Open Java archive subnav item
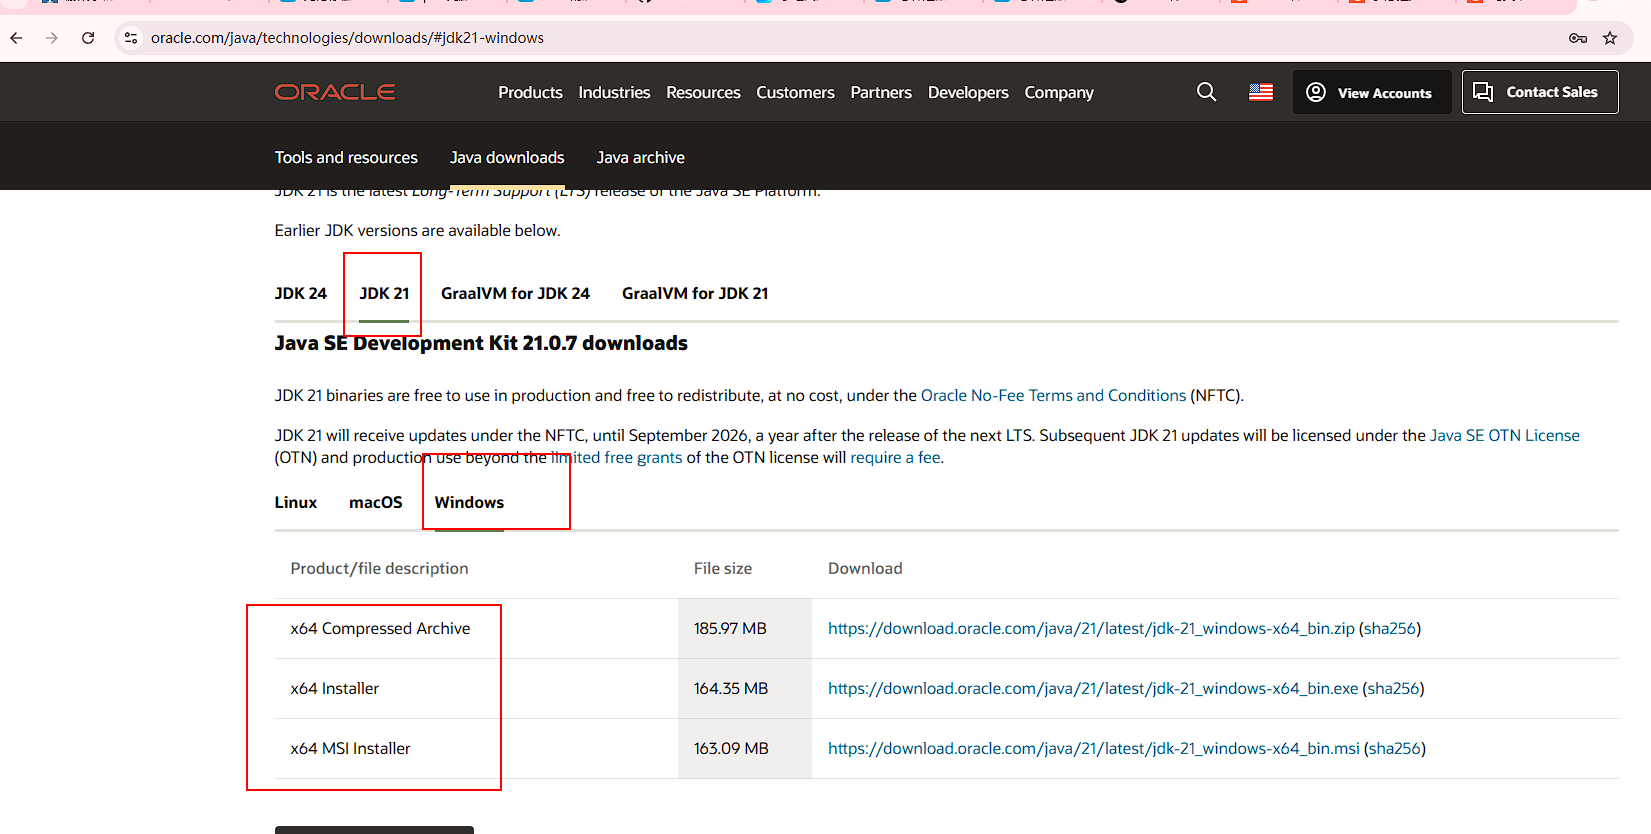1651x834 pixels. point(640,157)
